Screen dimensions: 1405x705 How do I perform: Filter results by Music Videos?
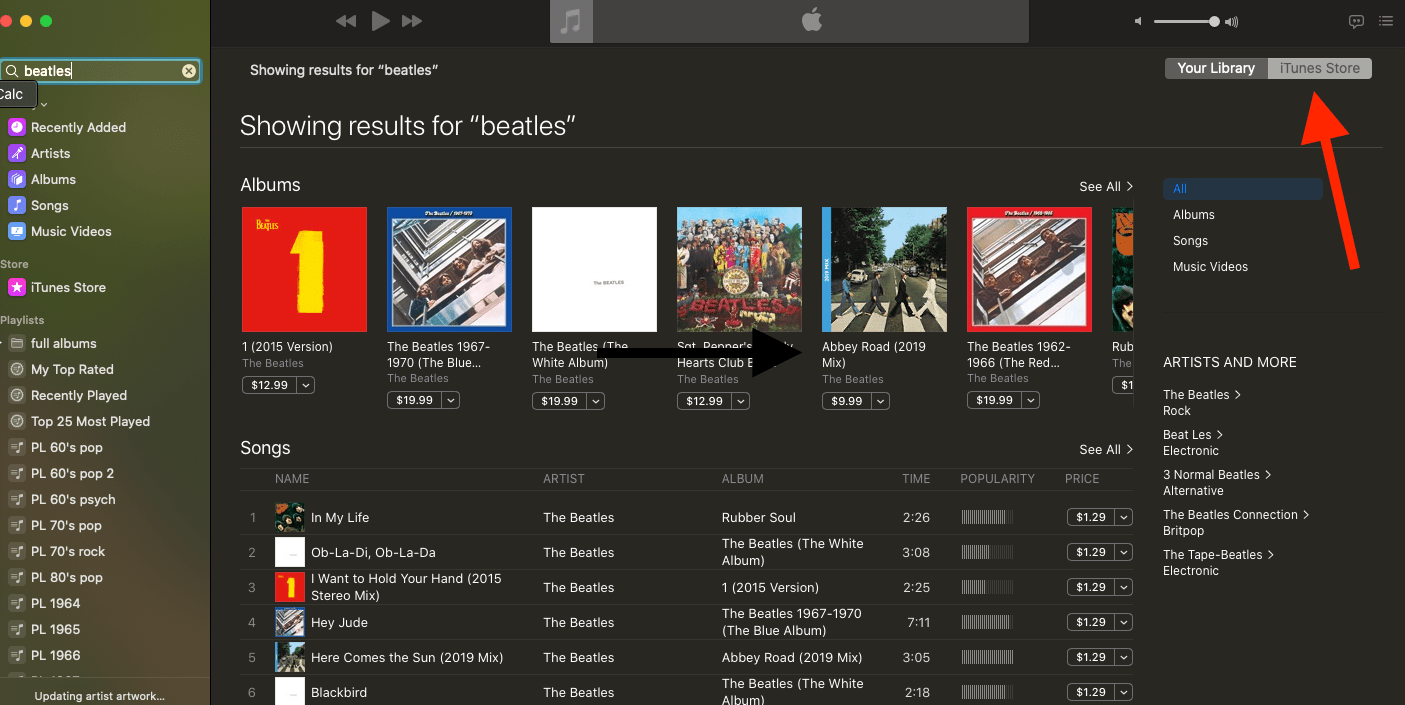tap(1210, 267)
